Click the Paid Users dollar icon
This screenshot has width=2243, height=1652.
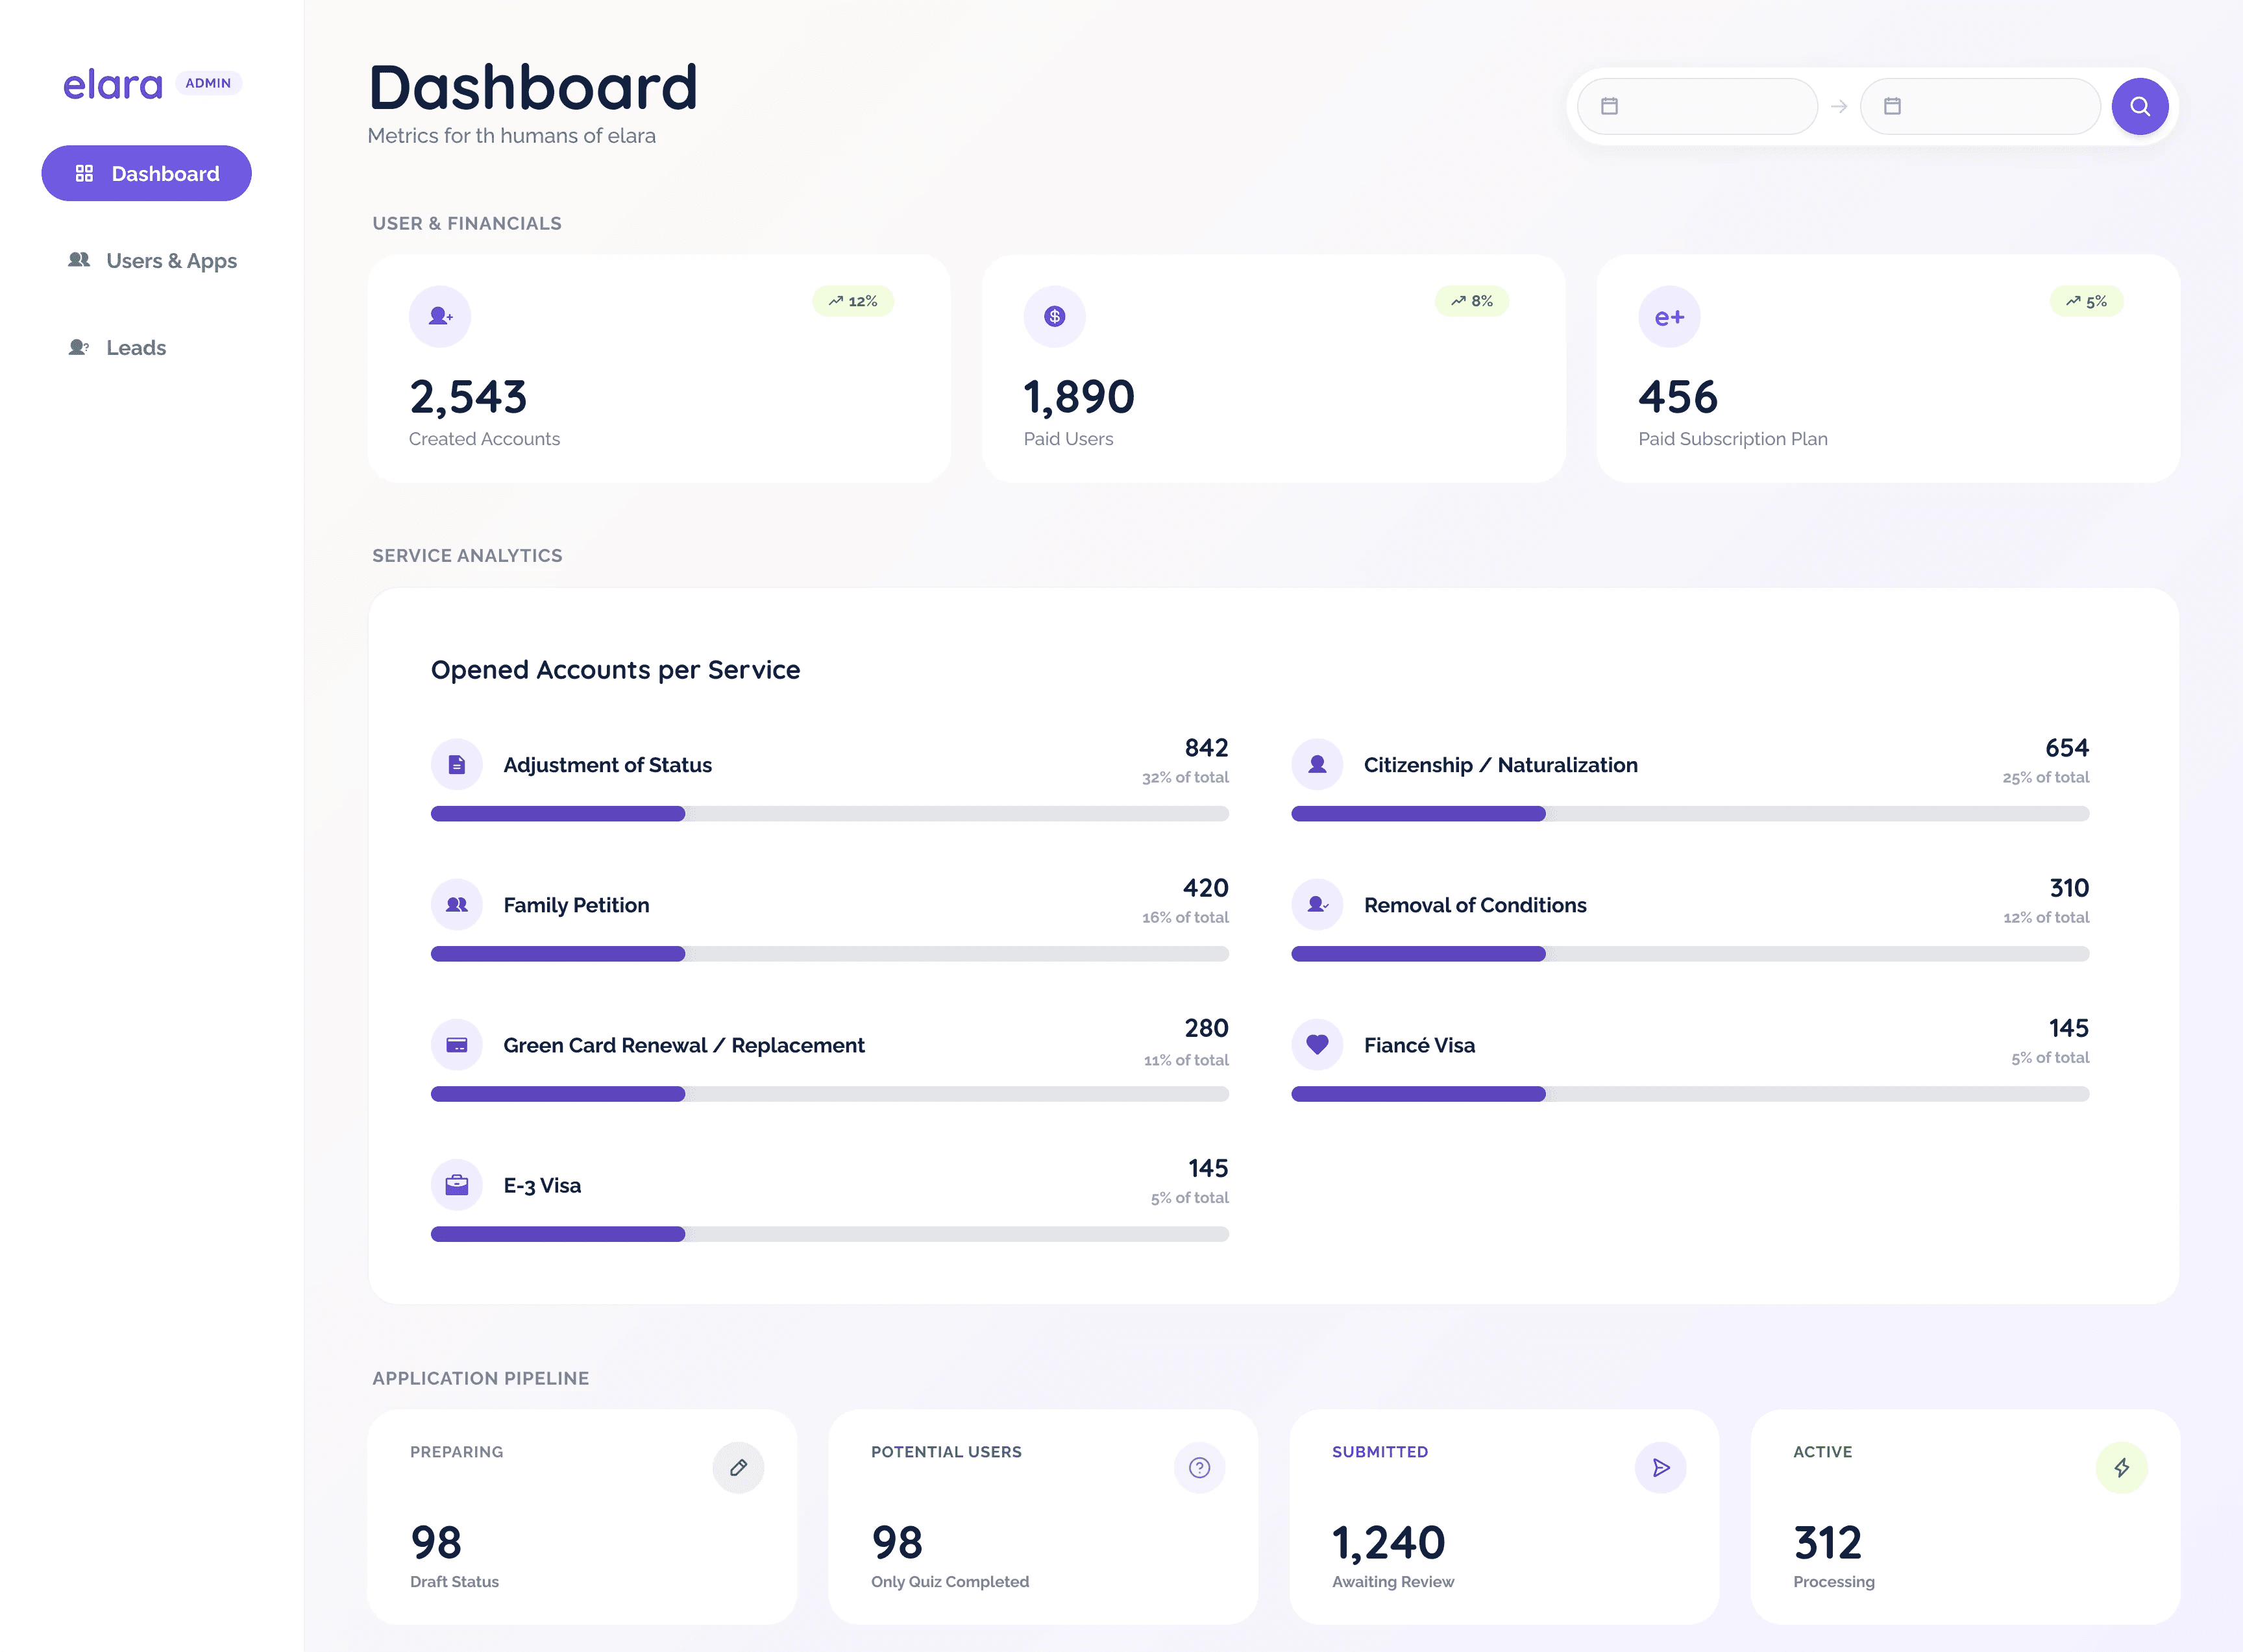point(1054,316)
